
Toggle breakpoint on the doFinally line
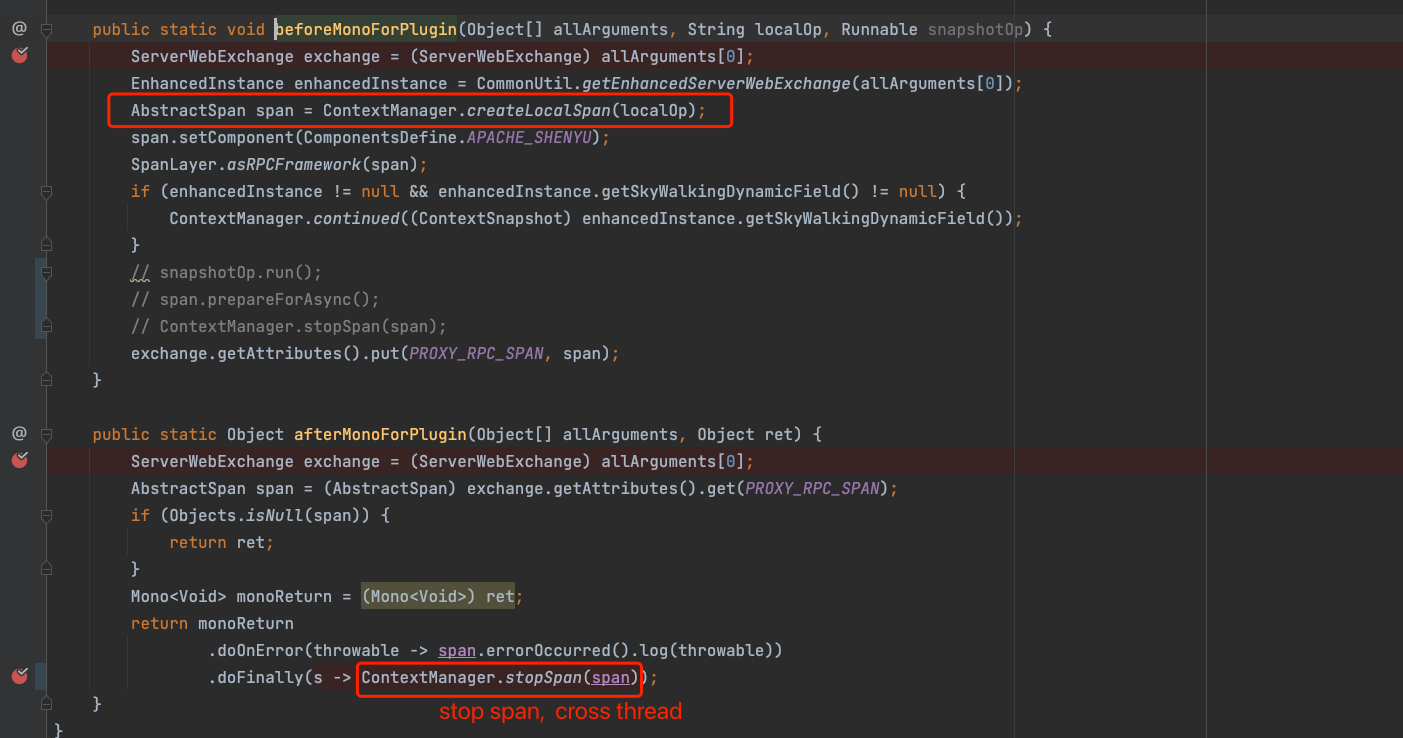click(19, 677)
